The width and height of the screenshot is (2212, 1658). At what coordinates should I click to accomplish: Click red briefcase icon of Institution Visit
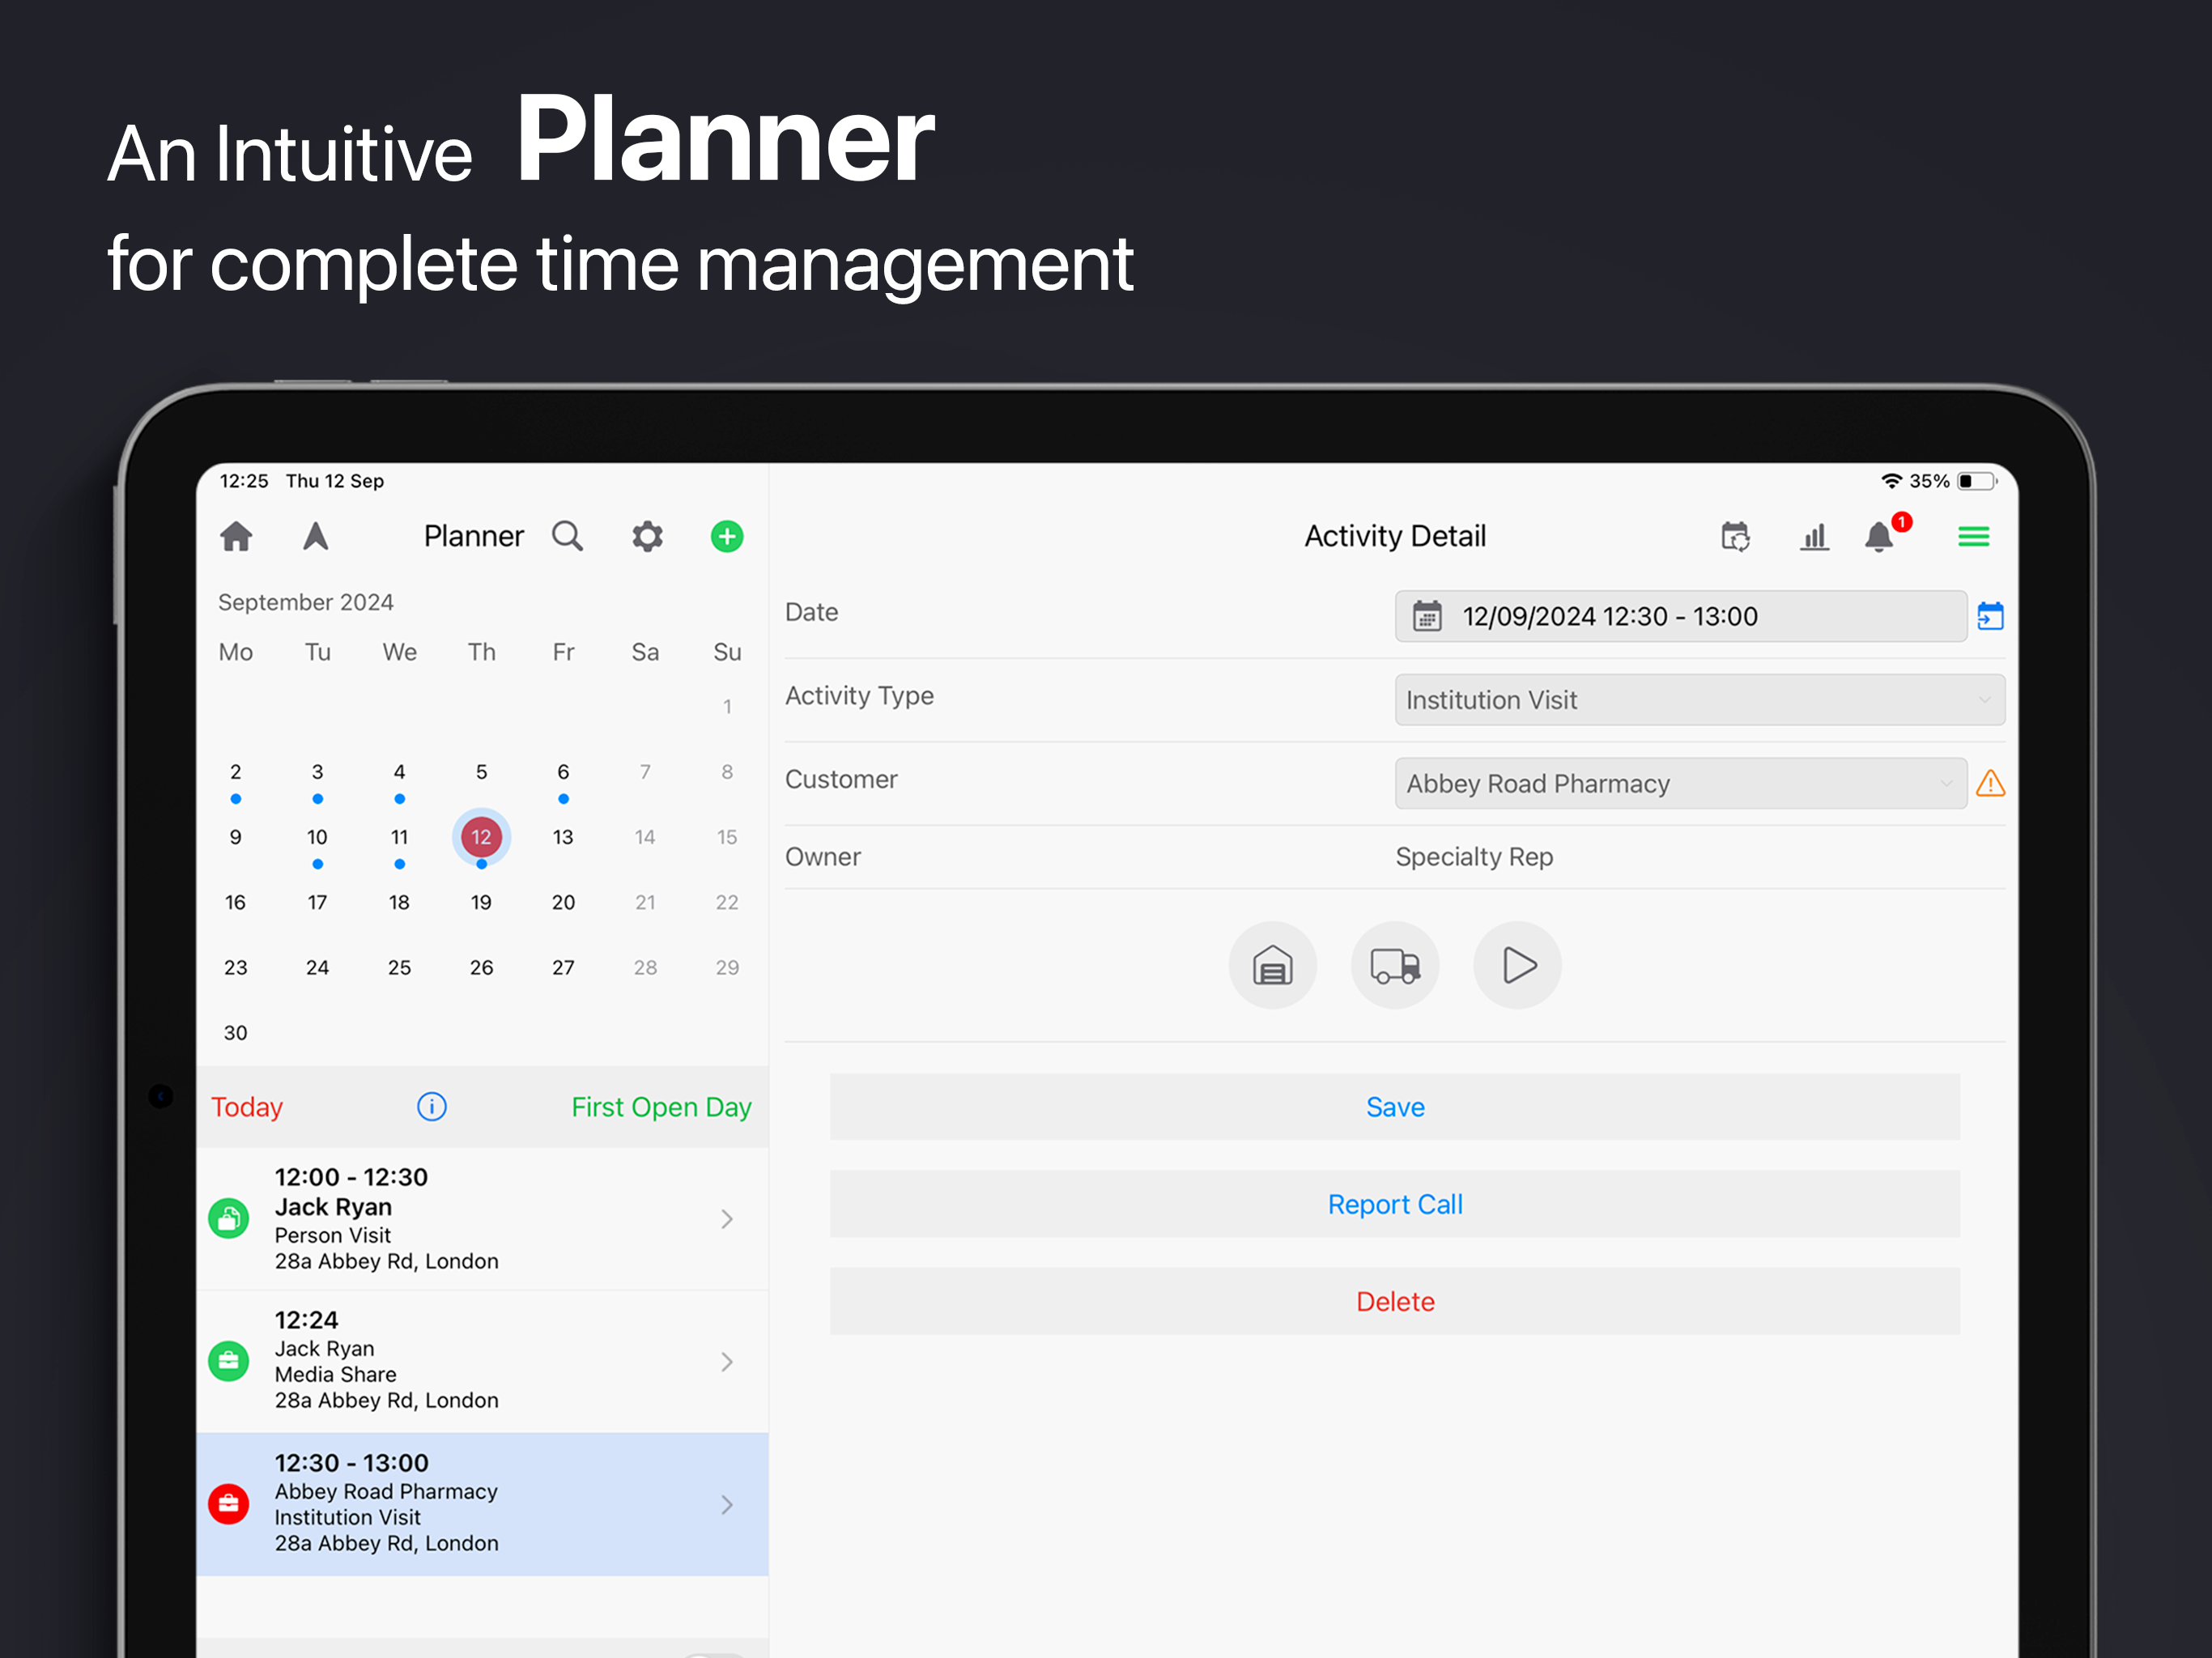pos(228,1505)
